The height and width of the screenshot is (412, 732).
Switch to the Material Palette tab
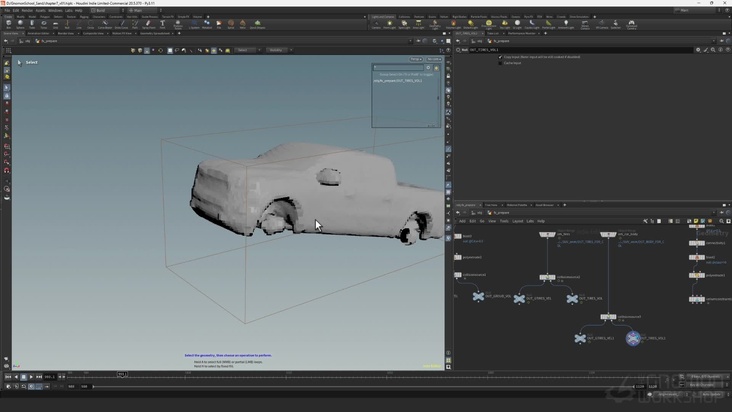tap(517, 205)
